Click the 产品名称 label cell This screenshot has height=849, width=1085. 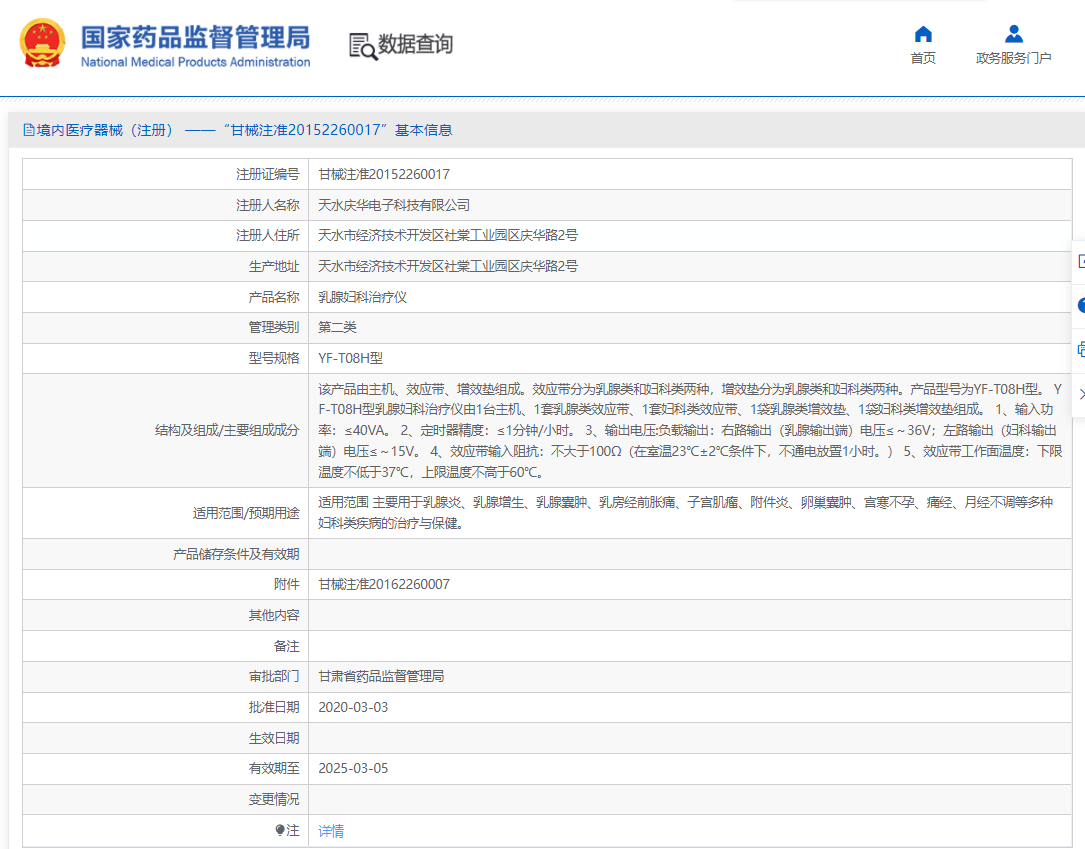tap(165, 298)
